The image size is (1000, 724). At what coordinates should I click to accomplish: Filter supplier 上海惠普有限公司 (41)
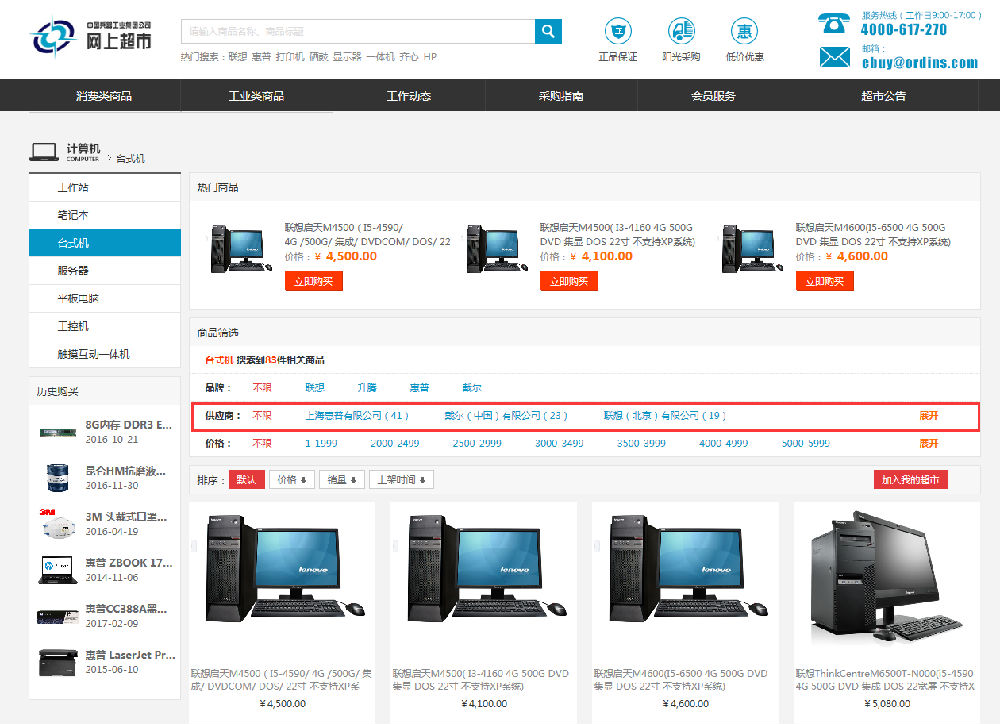tap(357, 415)
